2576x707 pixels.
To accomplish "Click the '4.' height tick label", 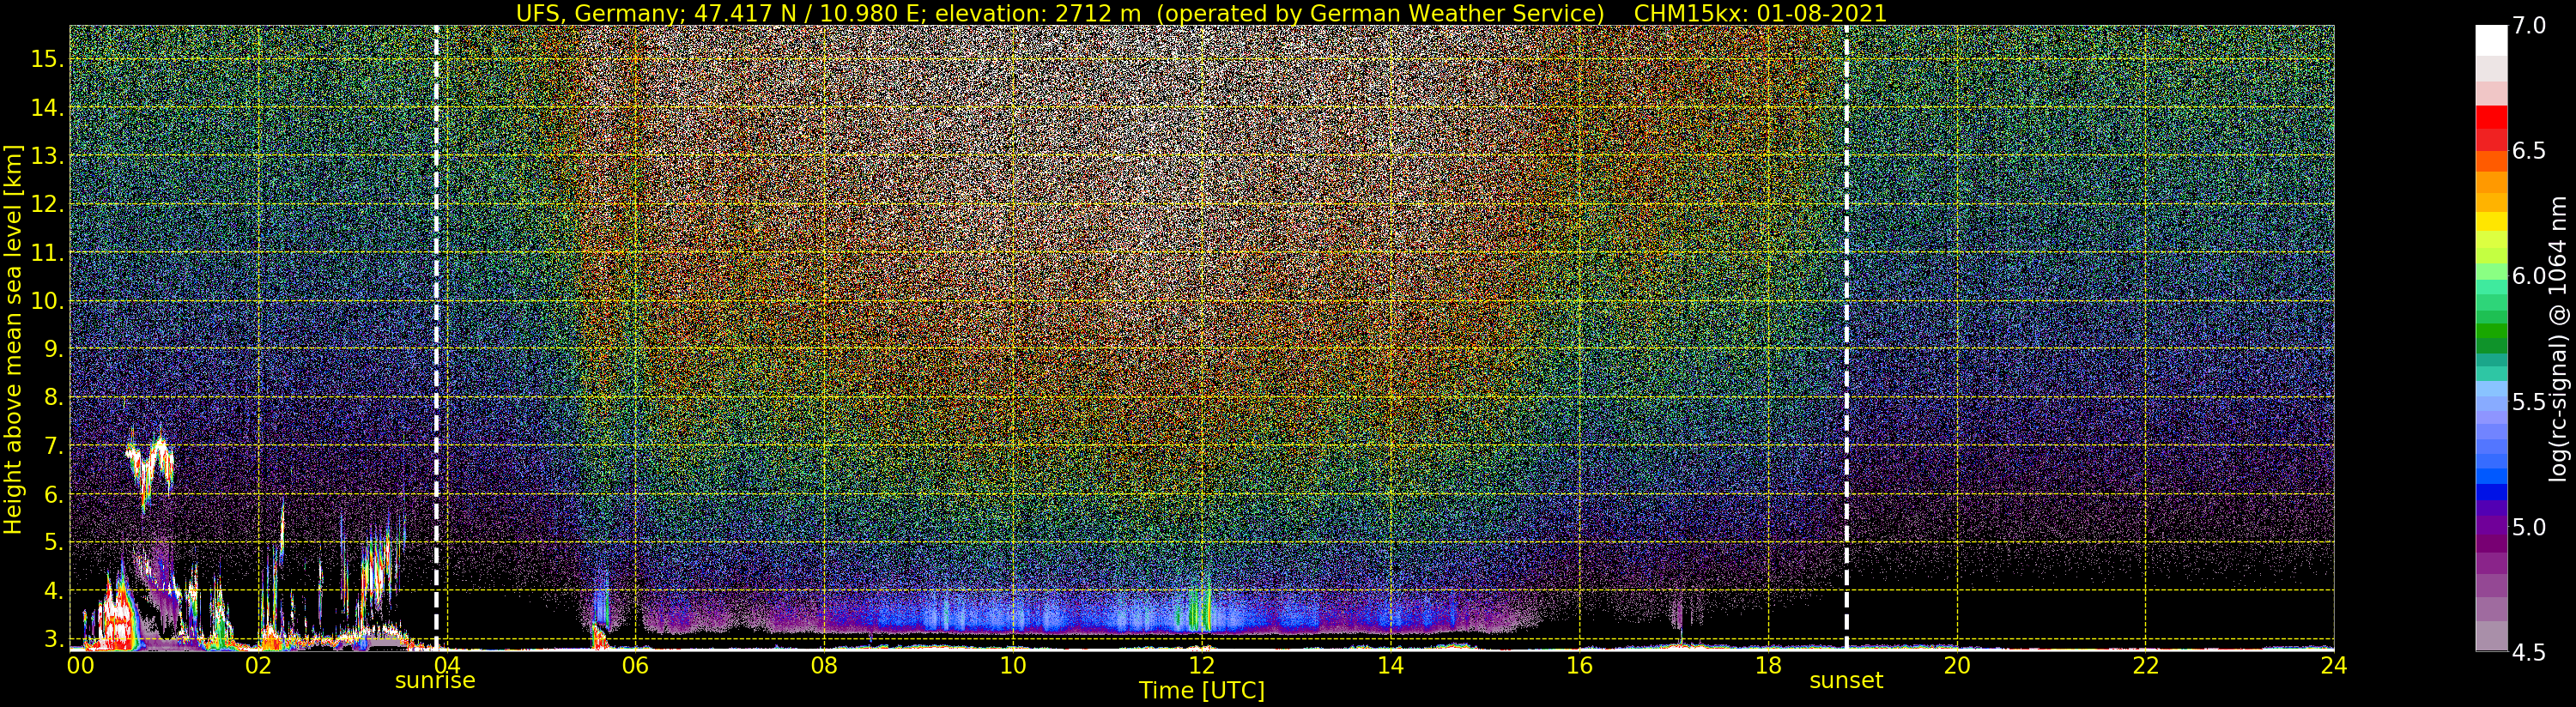I will pyautogui.click(x=54, y=591).
